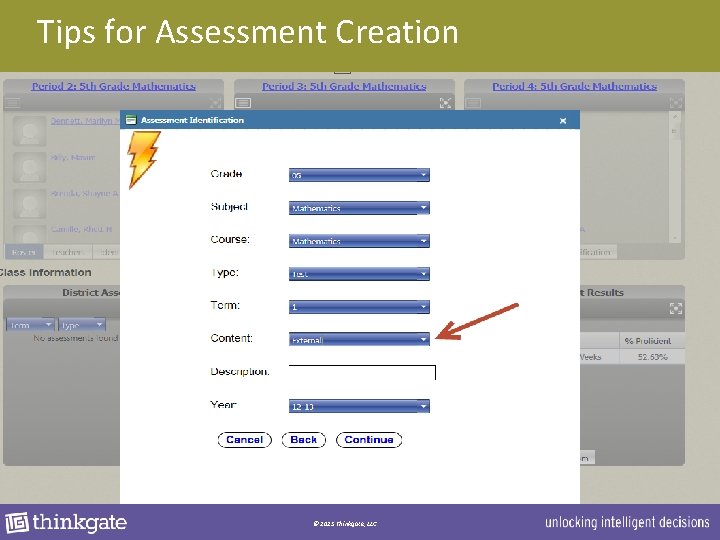
Task: Open student Camille, Rhea link
Action: coord(81,229)
